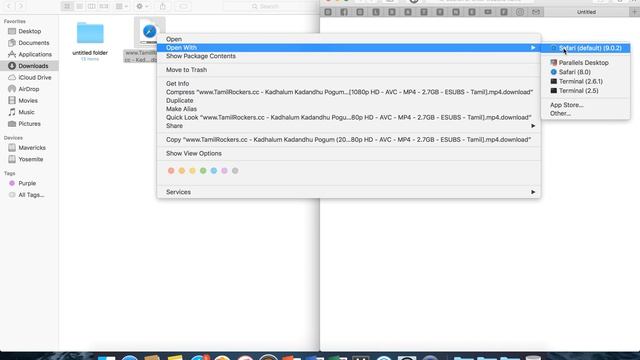Open Movies in the sidebar
Screen dimensions: 640x360
coord(29,100)
